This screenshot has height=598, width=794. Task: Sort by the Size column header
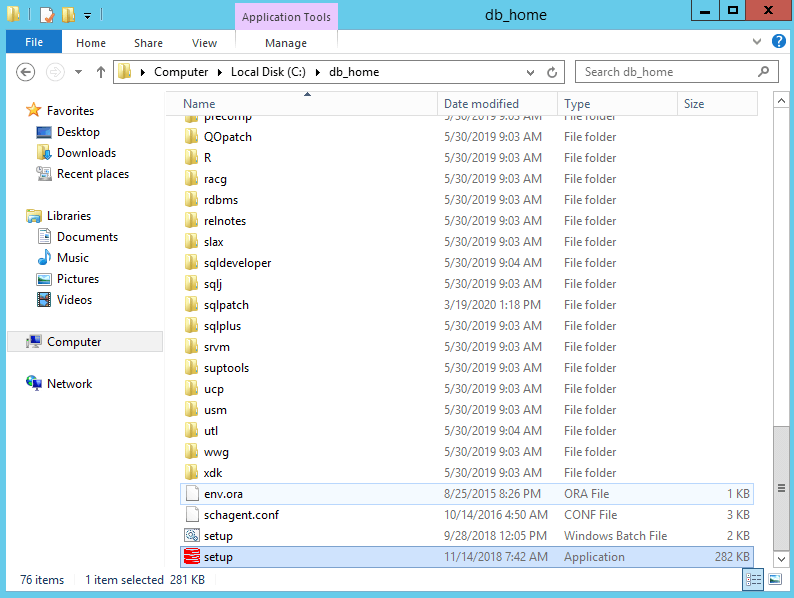[x=718, y=104]
